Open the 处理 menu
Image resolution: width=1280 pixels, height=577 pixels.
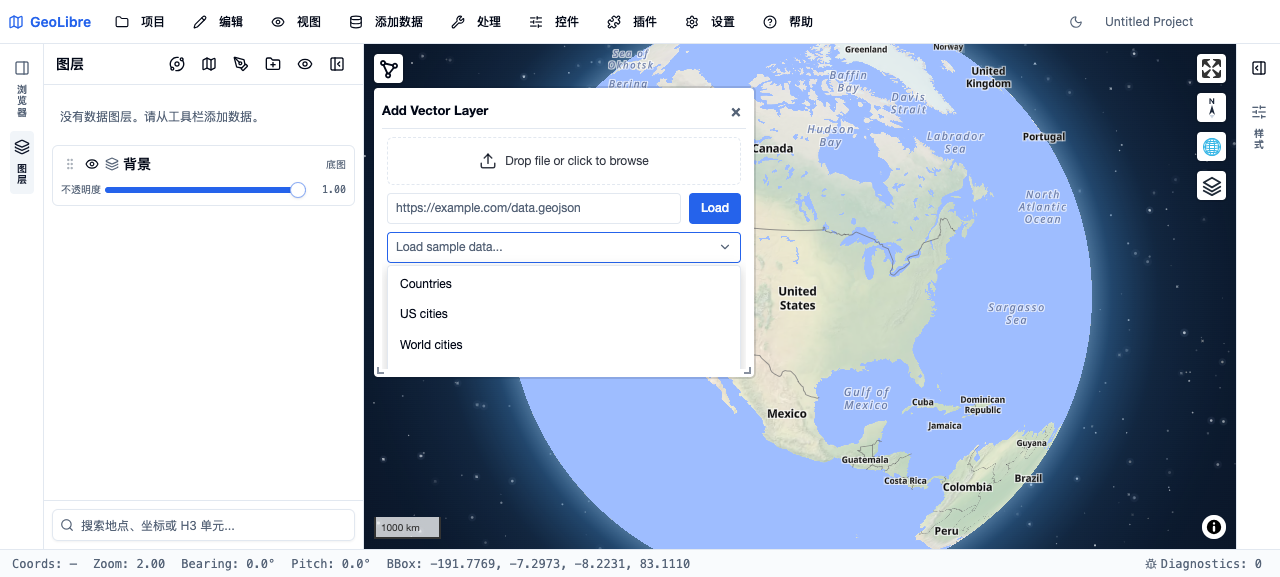point(476,22)
